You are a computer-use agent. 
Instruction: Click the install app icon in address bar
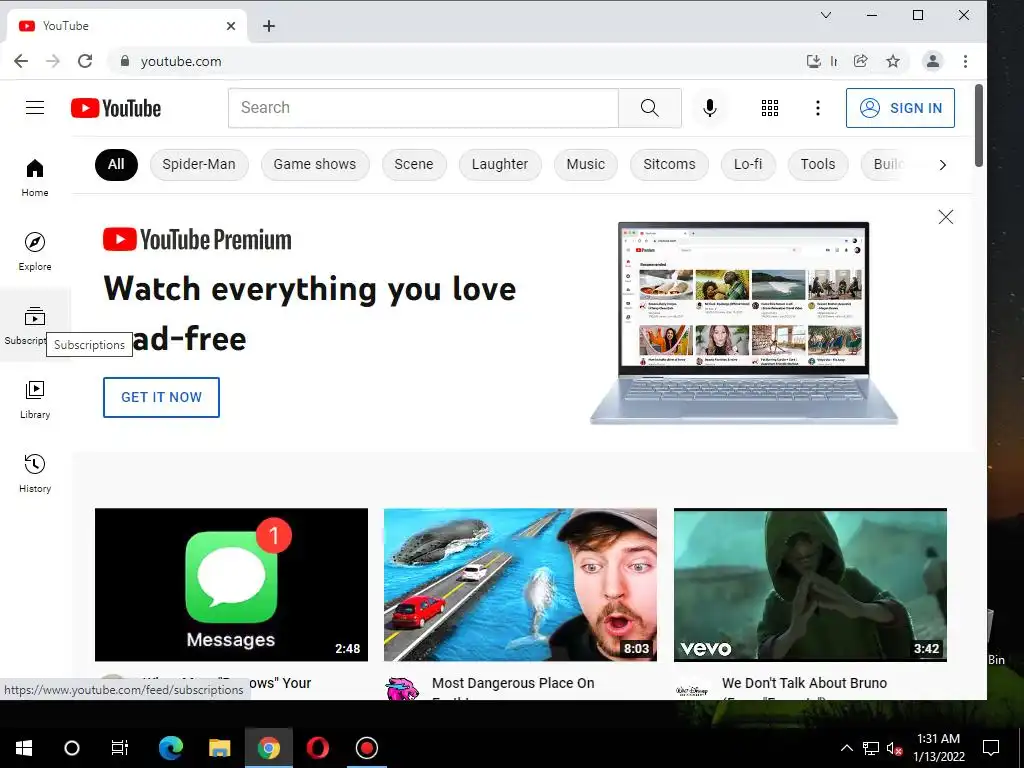point(814,61)
